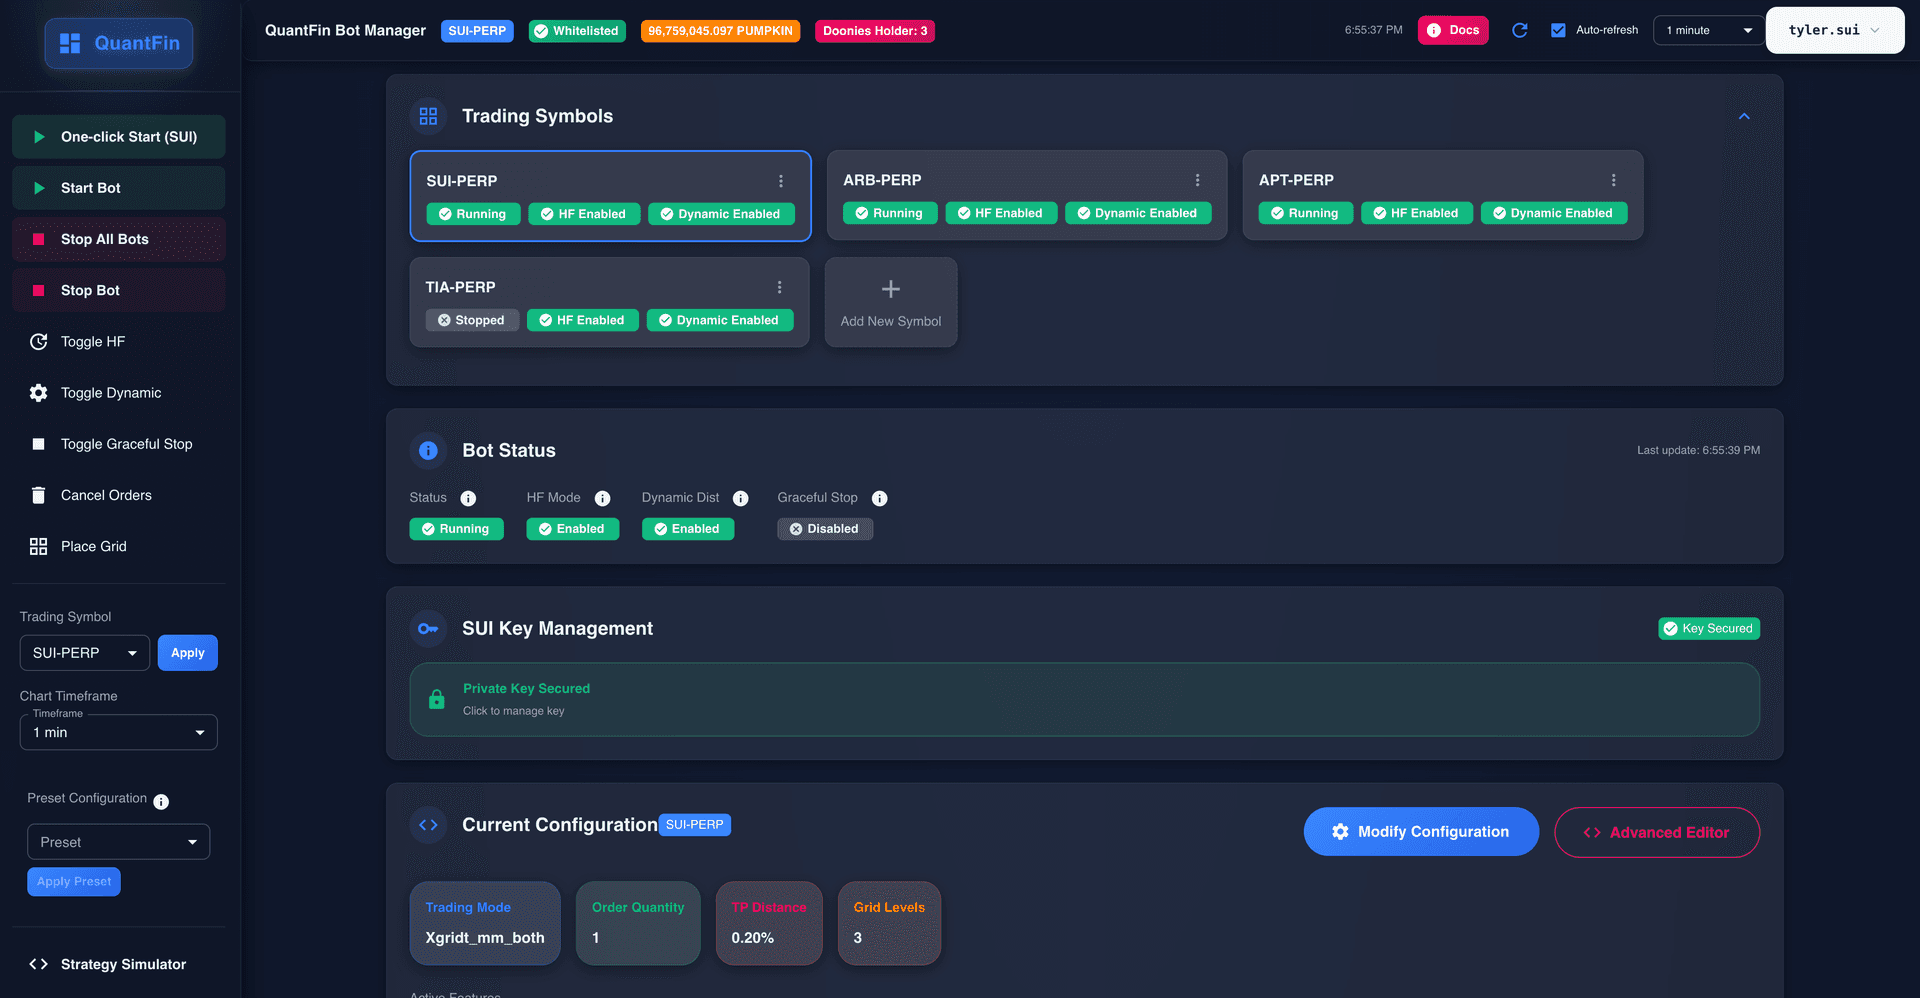Viewport: 1920px width, 998px height.
Task: Click Toggle HF in sidebar
Action: coord(119,341)
